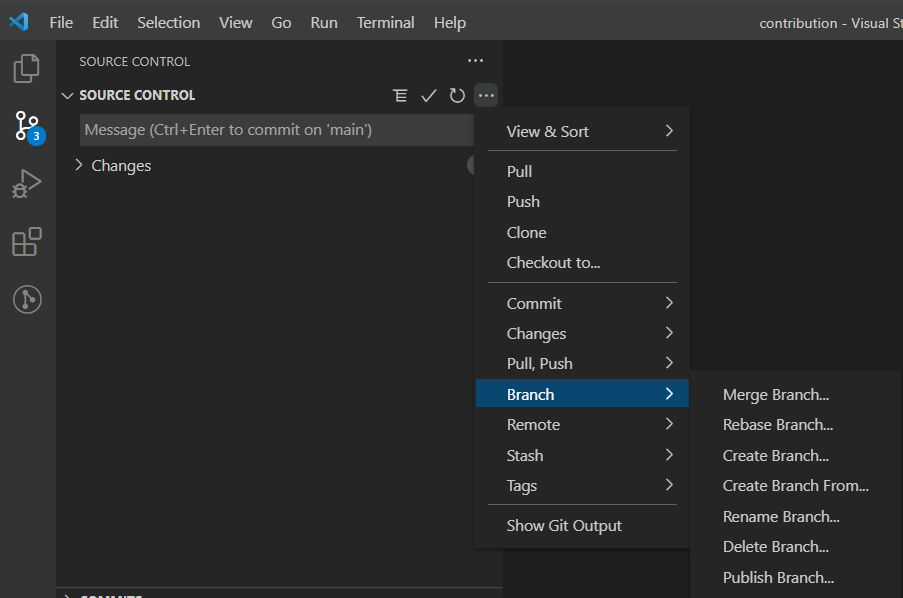
Task: Open the Source Control section's more actions ellipsis
Action: point(486,96)
